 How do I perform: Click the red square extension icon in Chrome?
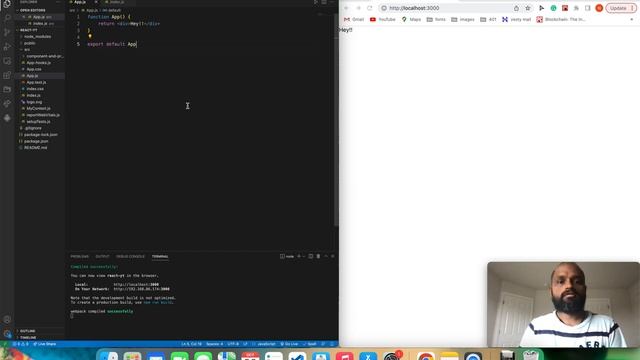point(565,8)
